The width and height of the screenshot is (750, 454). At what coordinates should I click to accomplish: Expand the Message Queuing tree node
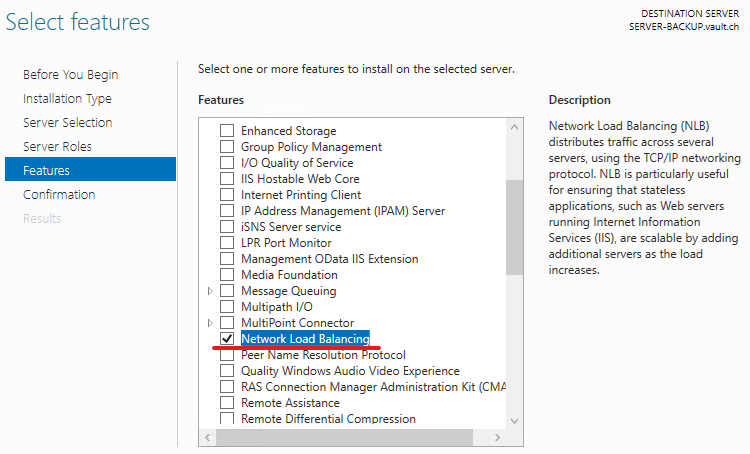[210, 291]
